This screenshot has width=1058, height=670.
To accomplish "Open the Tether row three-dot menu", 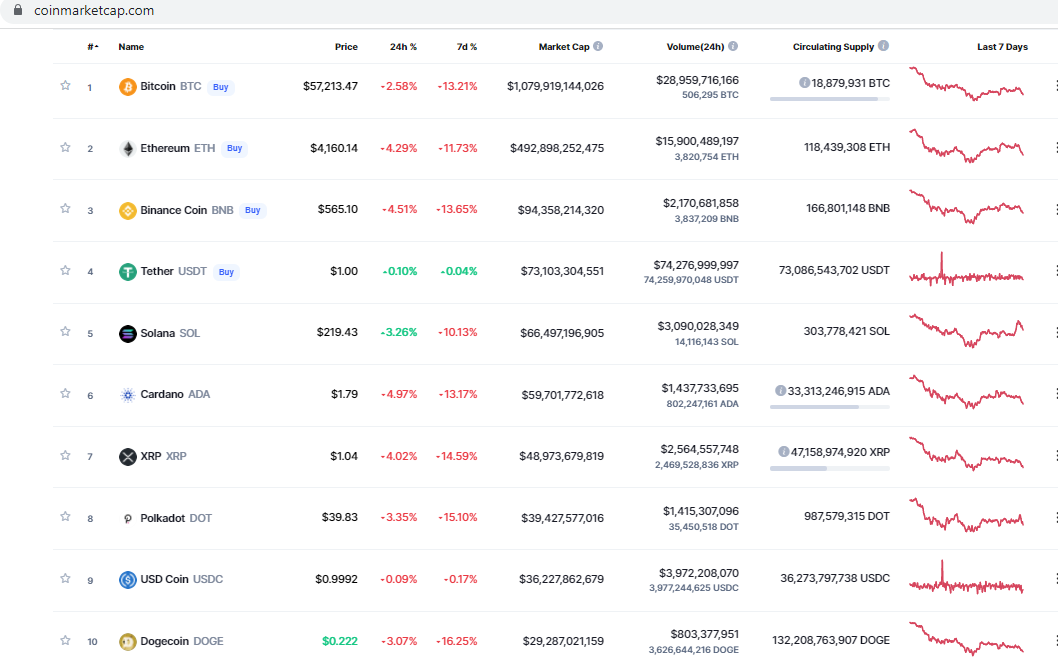I will pos(1055,271).
